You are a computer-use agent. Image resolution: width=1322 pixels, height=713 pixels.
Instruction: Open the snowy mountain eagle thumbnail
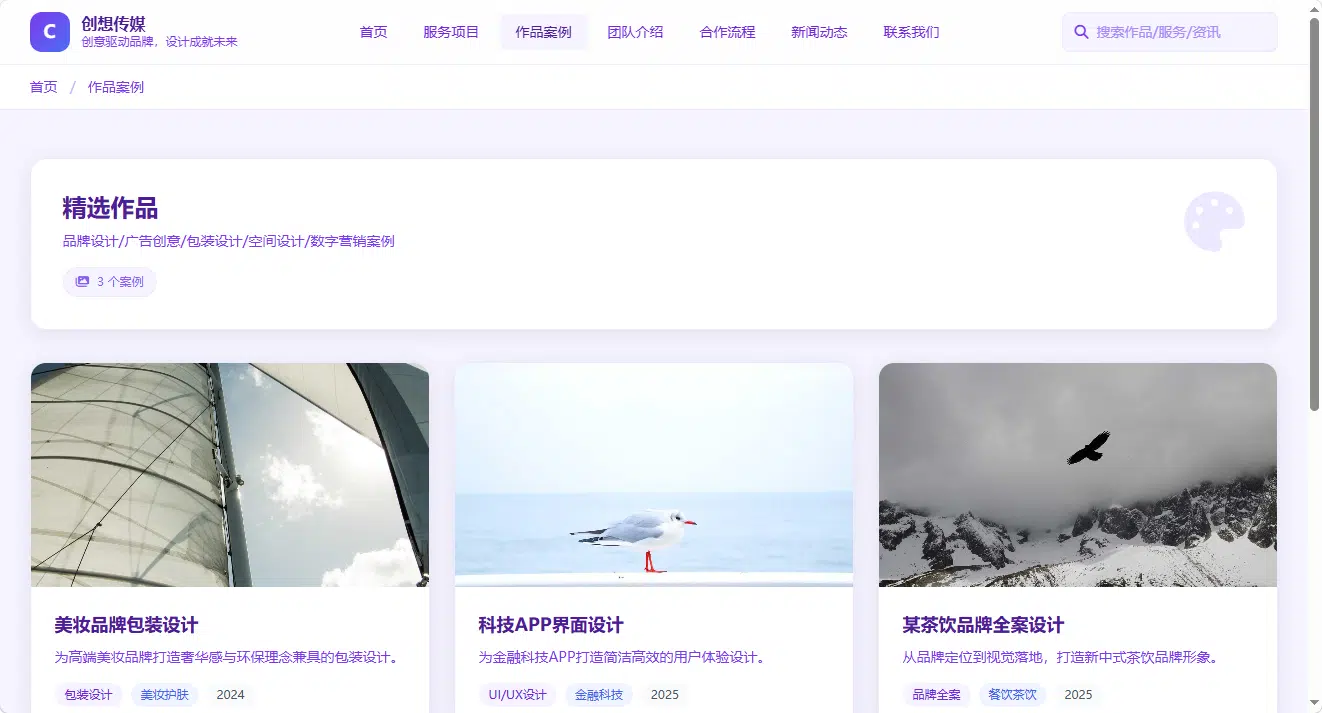(1078, 475)
